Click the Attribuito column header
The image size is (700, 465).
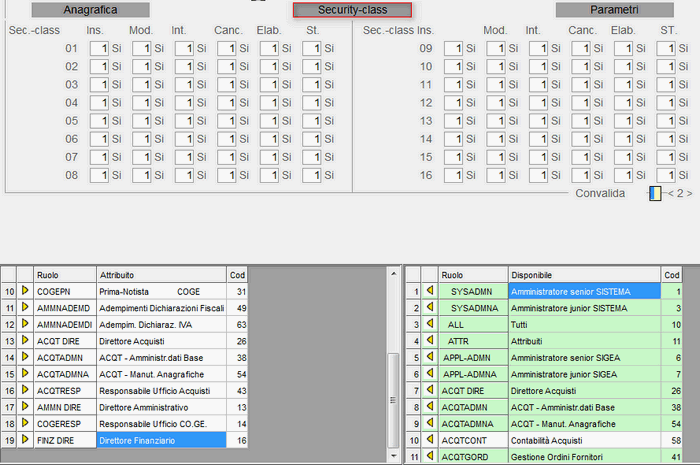[x=161, y=275]
